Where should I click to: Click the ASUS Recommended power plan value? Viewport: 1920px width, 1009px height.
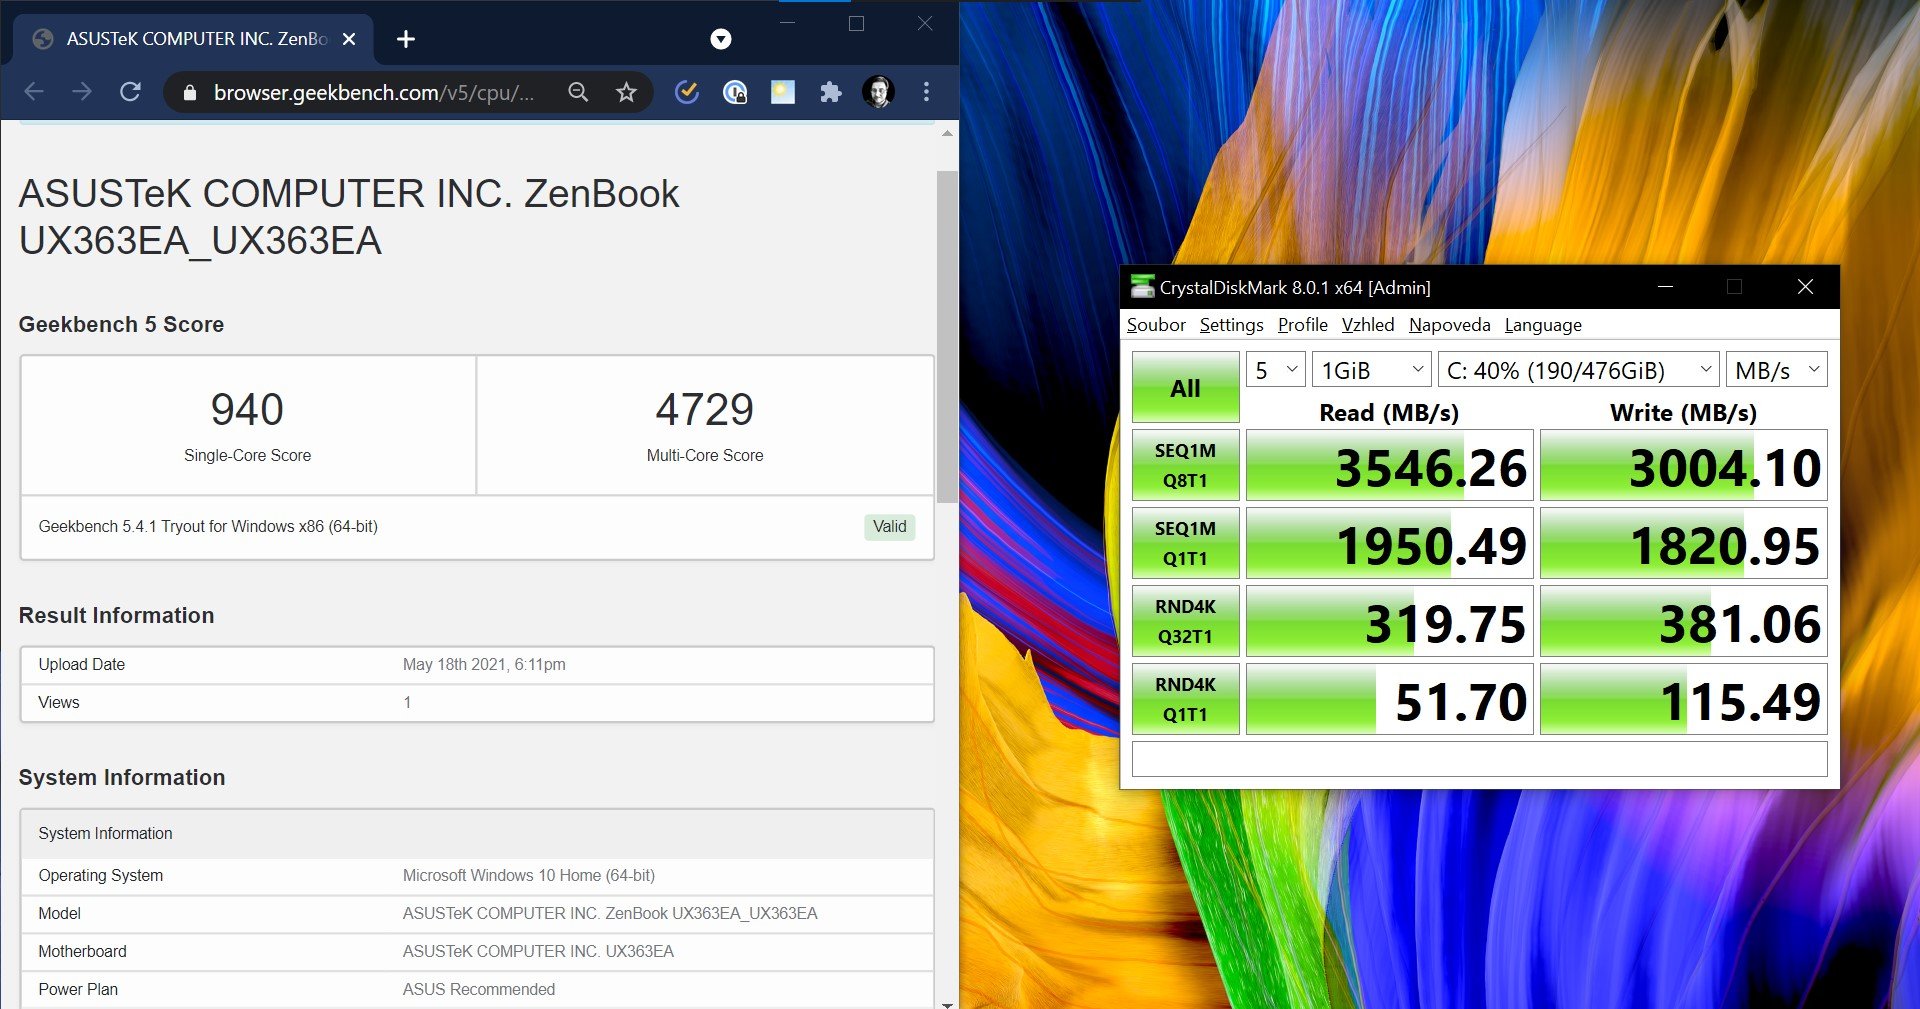(x=478, y=990)
